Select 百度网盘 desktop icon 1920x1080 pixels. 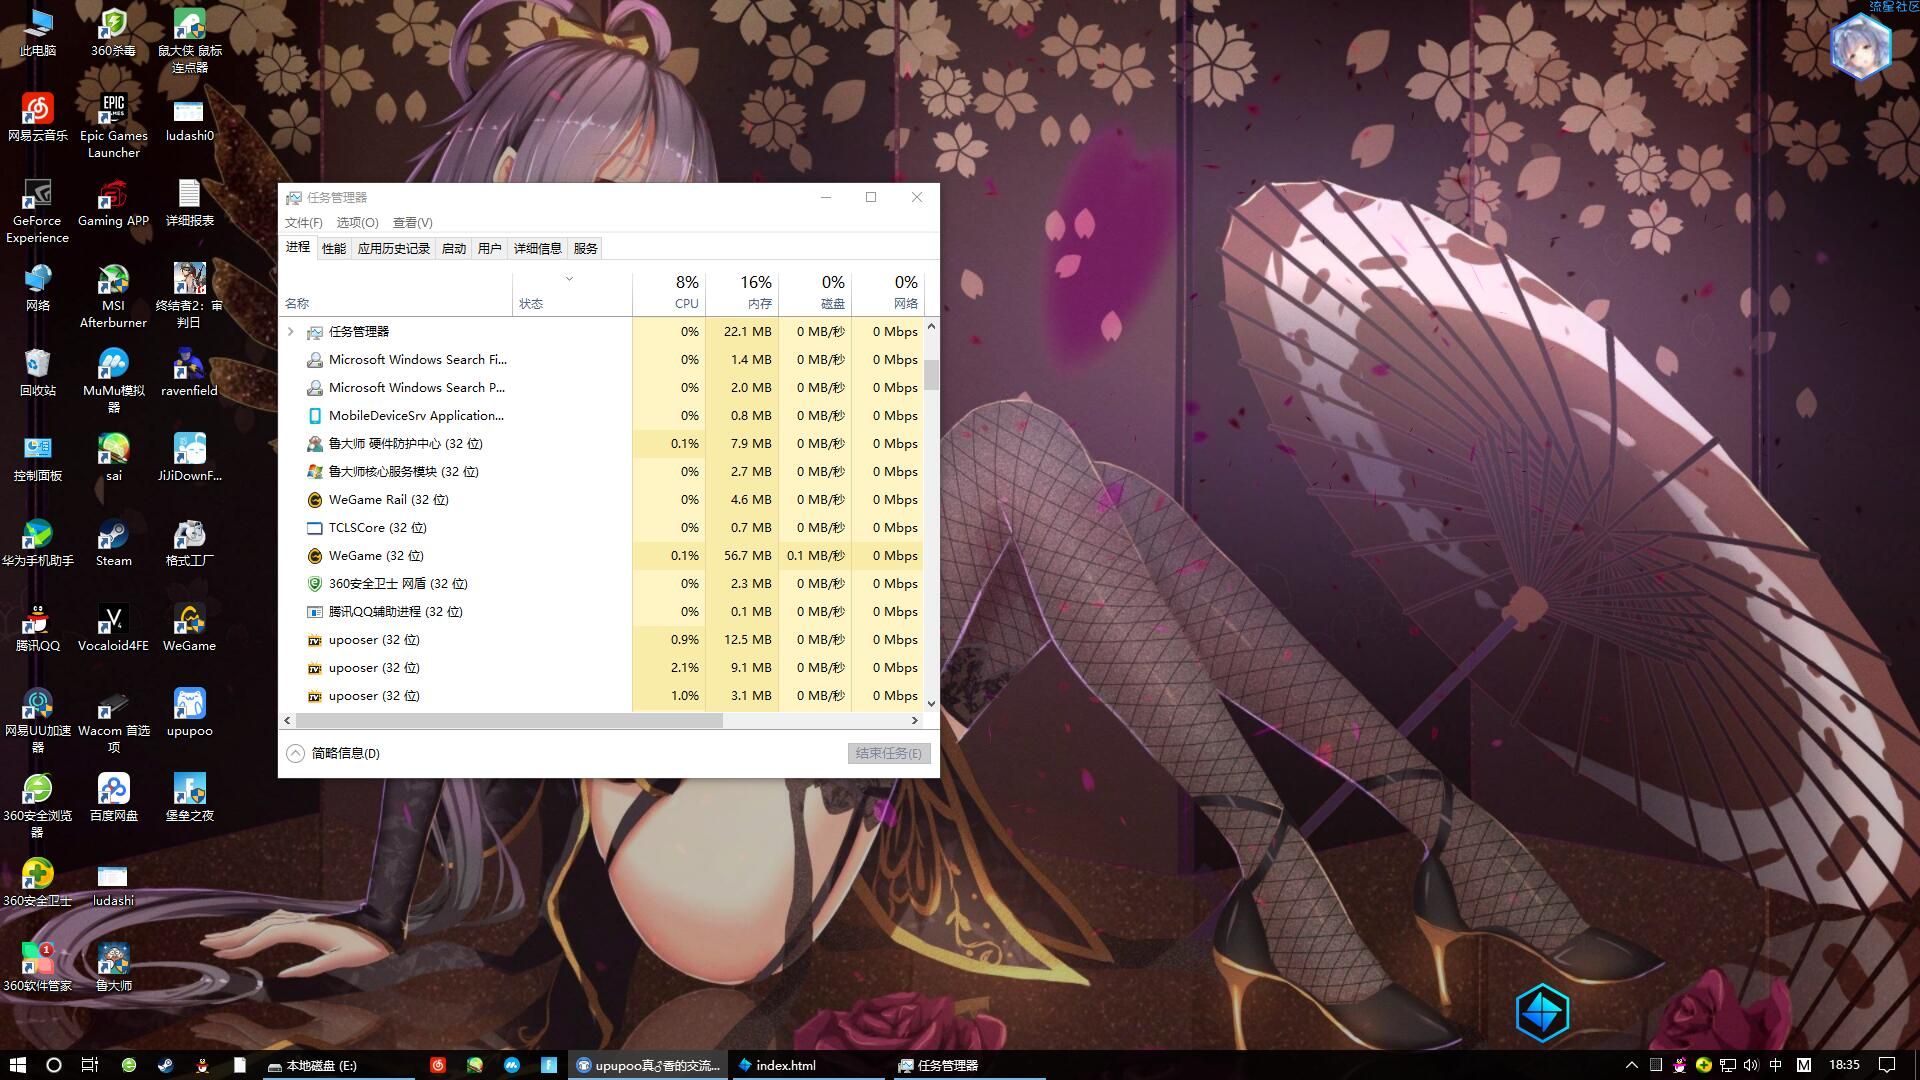coord(113,797)
